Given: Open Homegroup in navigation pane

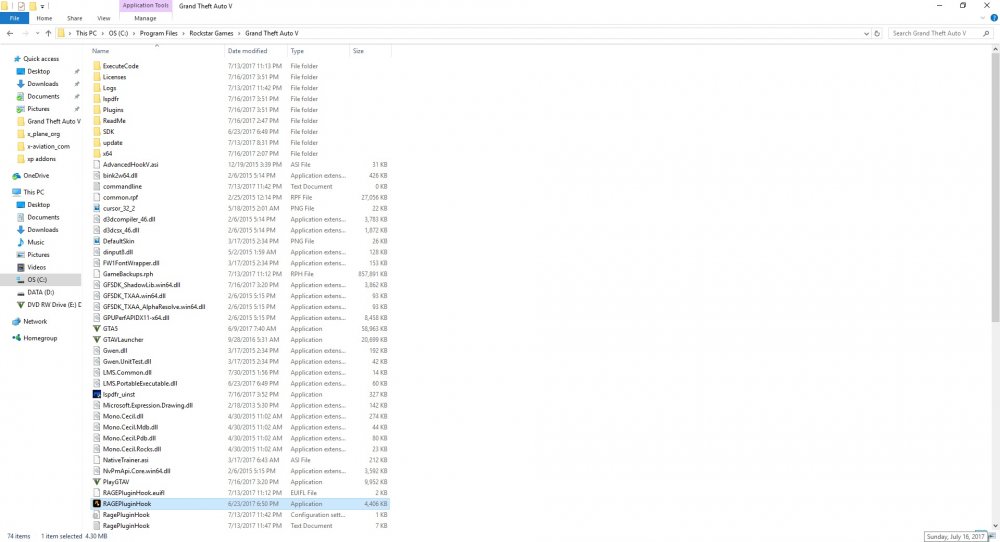Looking at the screenshot, I should click(40, 338).
